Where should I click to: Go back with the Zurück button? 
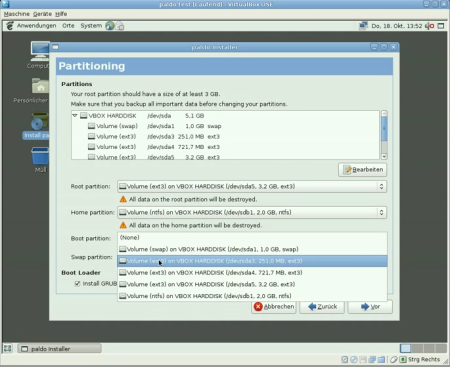click(x=322, y=307)
